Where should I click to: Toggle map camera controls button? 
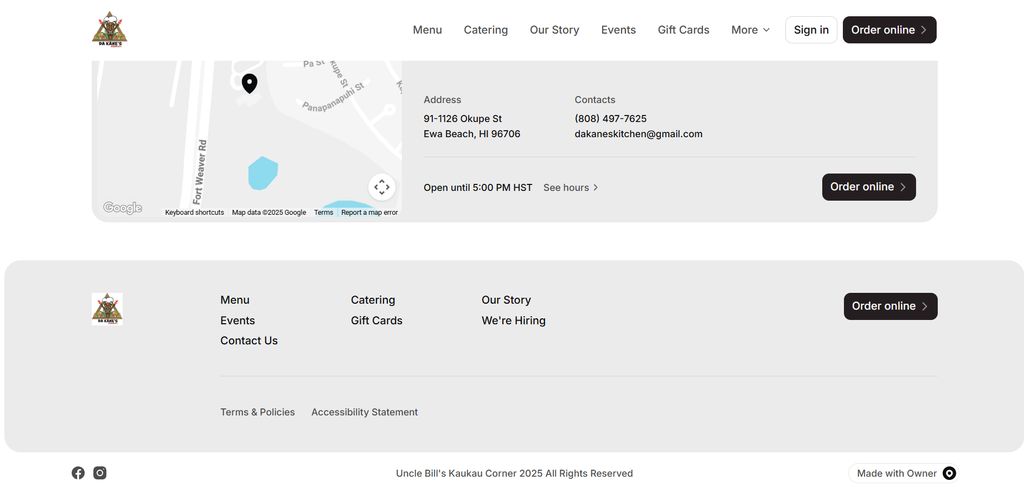point(381,187)
